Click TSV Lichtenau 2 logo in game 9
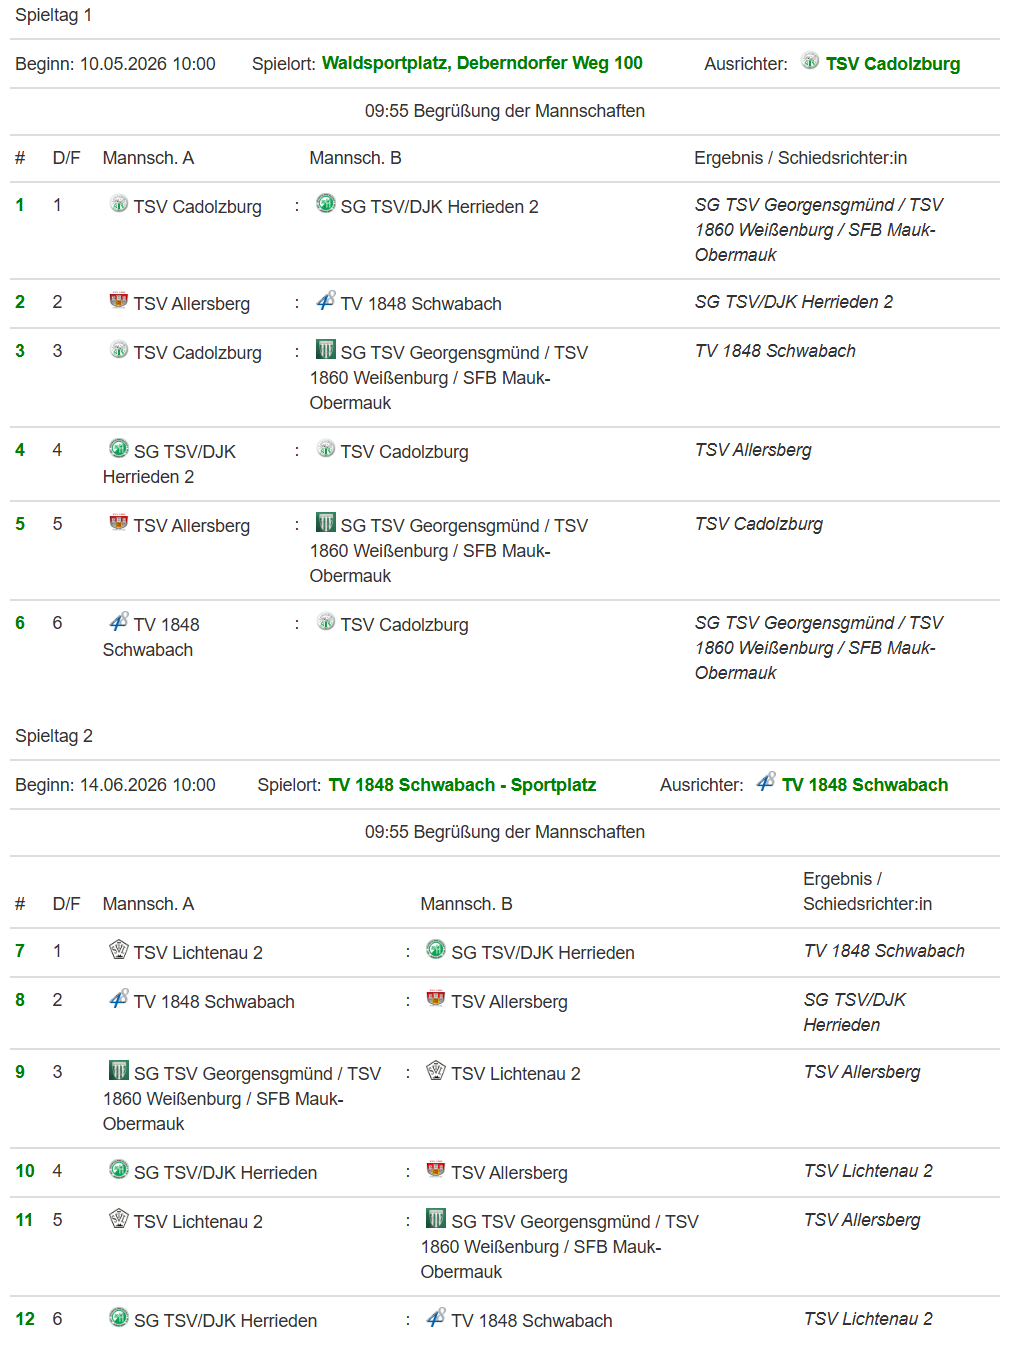This screenshot has width=1010, height=1365. pyautogui.click(x=436, y=1071)
